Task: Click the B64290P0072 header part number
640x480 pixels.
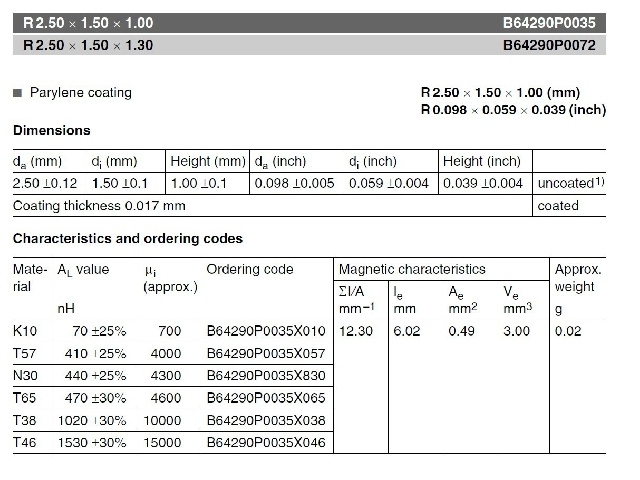Action: pyautogui.click(x=554, y=46)
